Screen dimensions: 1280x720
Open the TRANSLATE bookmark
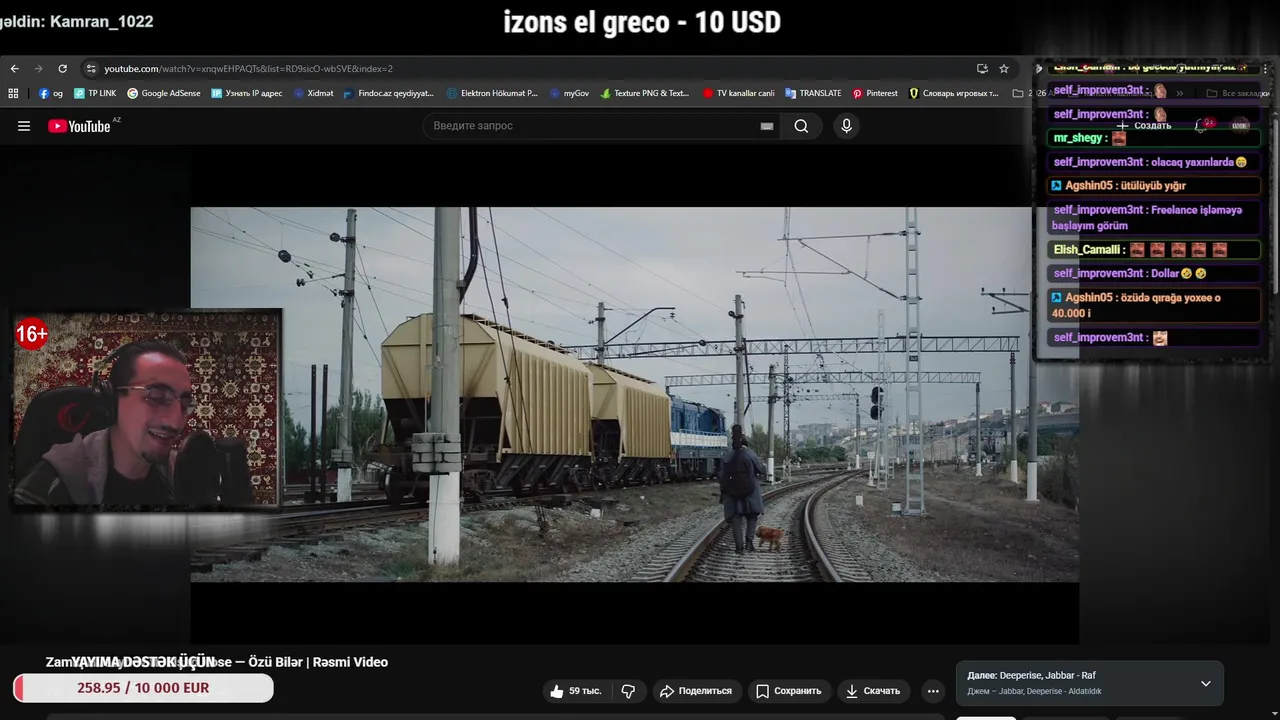coord(813,93)
